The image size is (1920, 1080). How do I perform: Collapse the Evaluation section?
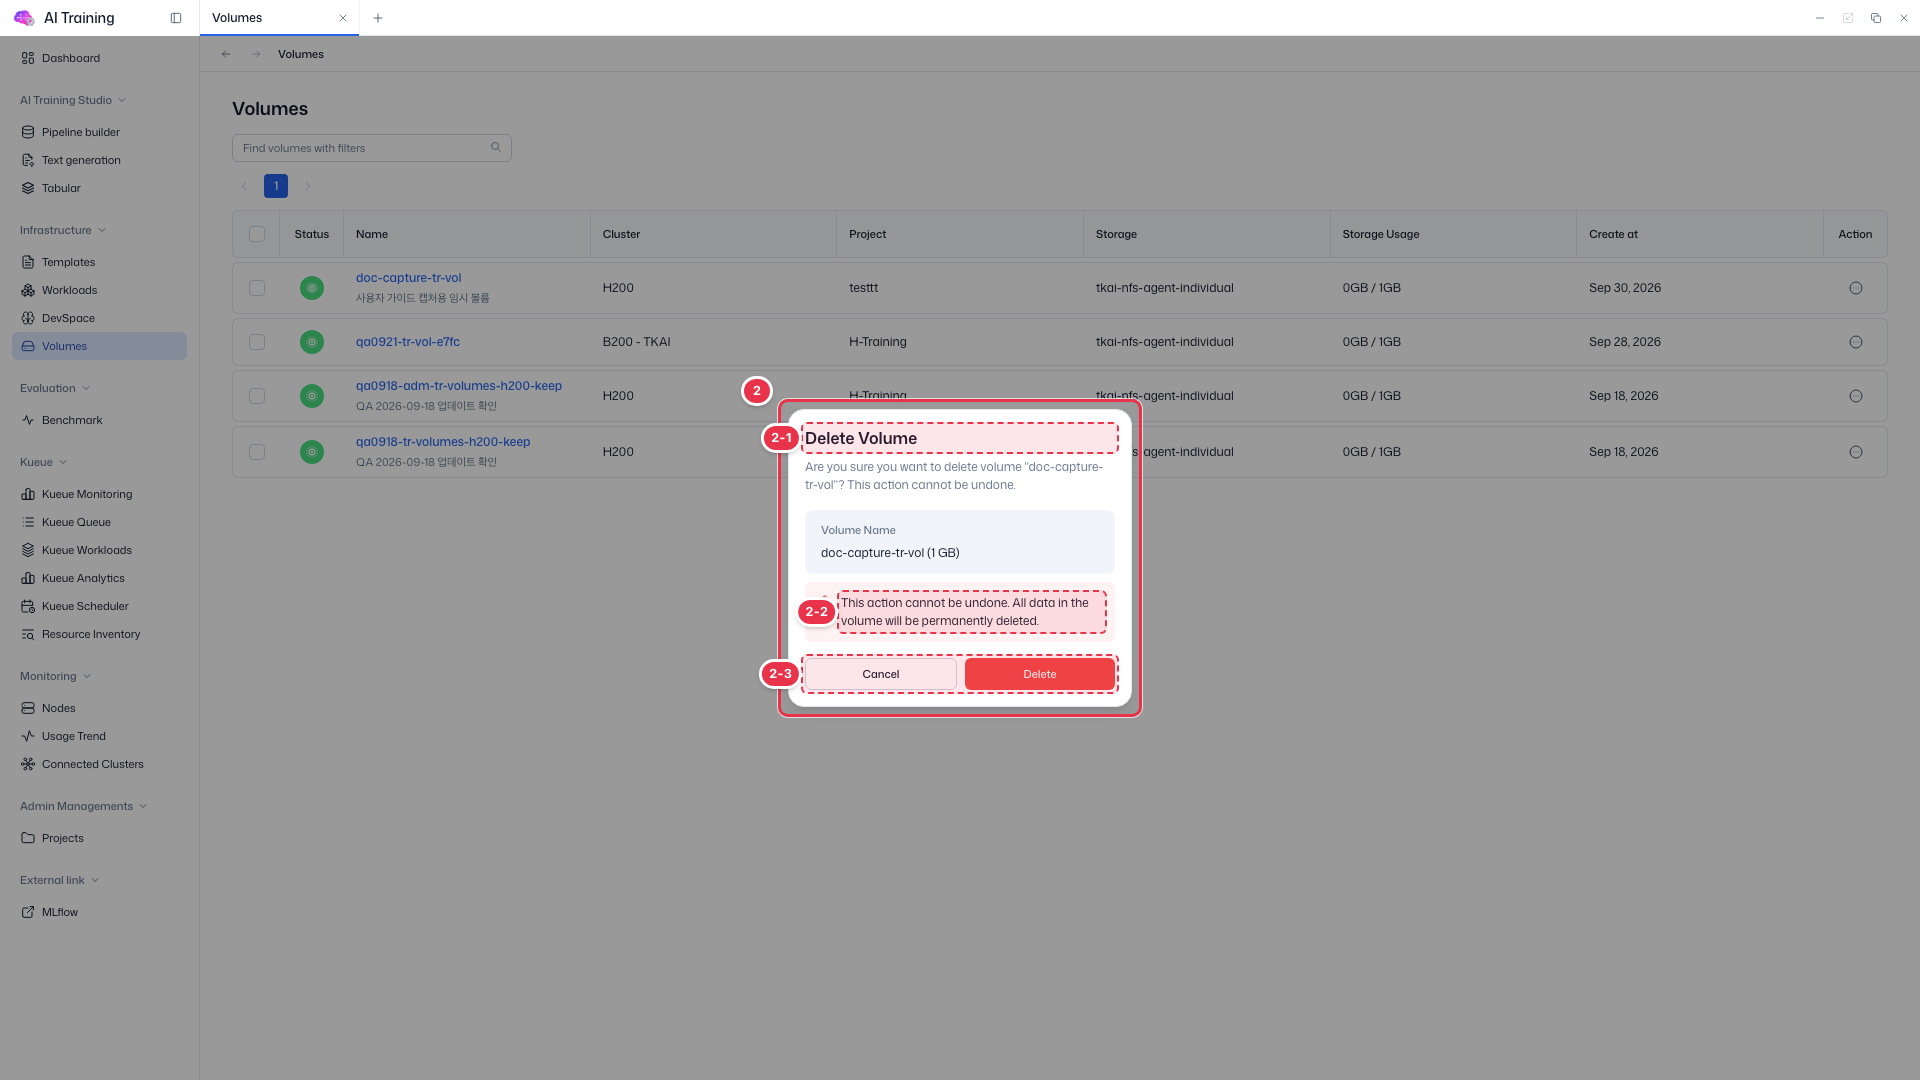[55, 388]
